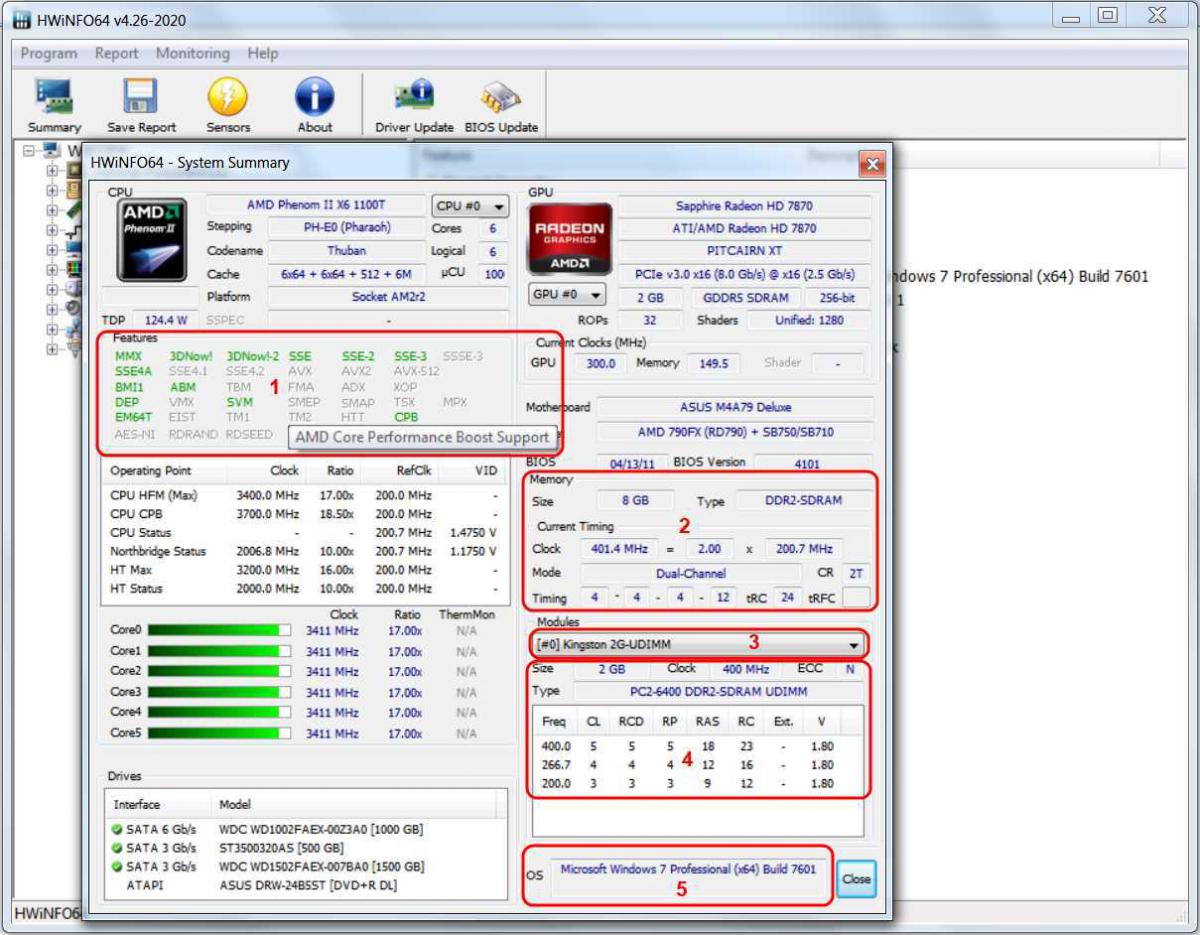Click the SVM feature flag
This screenshot has width=1200, height=935.
click(x=239, y=402)
